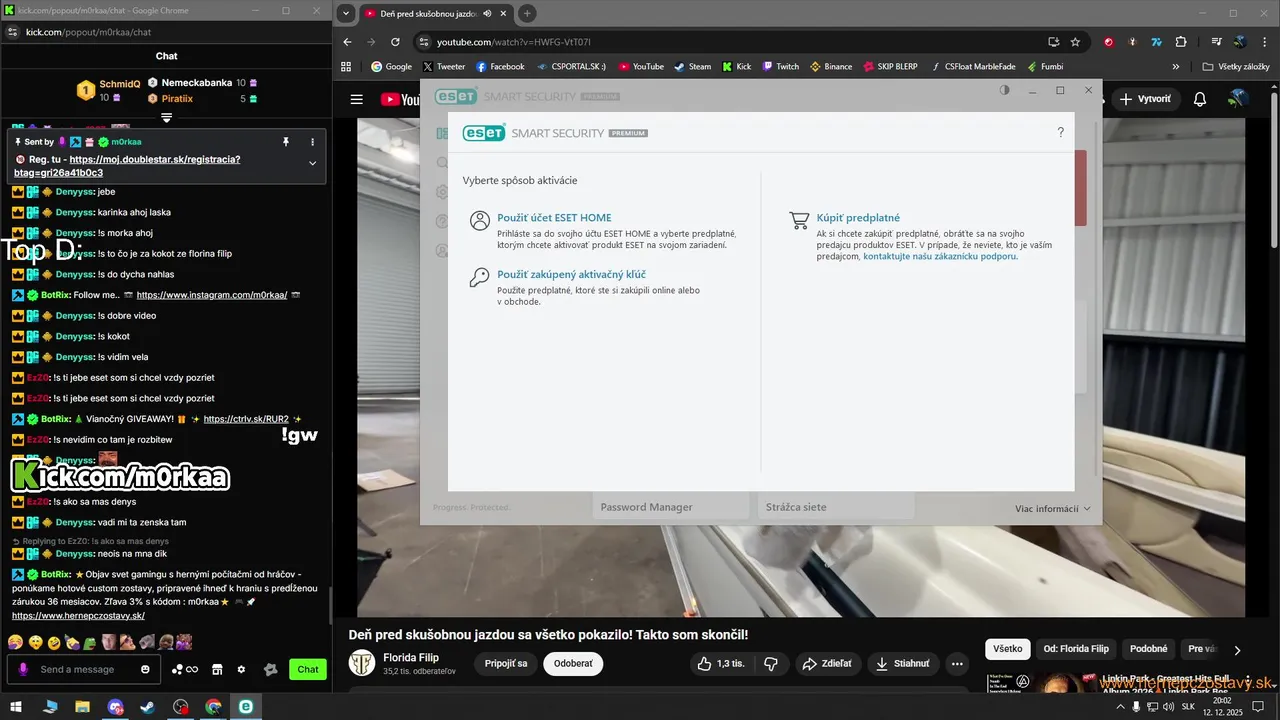The height and width of the screenshot is (720, 1280).
Task: Open Chrome extensions puzzle icon
Action: click(1181, 42)
